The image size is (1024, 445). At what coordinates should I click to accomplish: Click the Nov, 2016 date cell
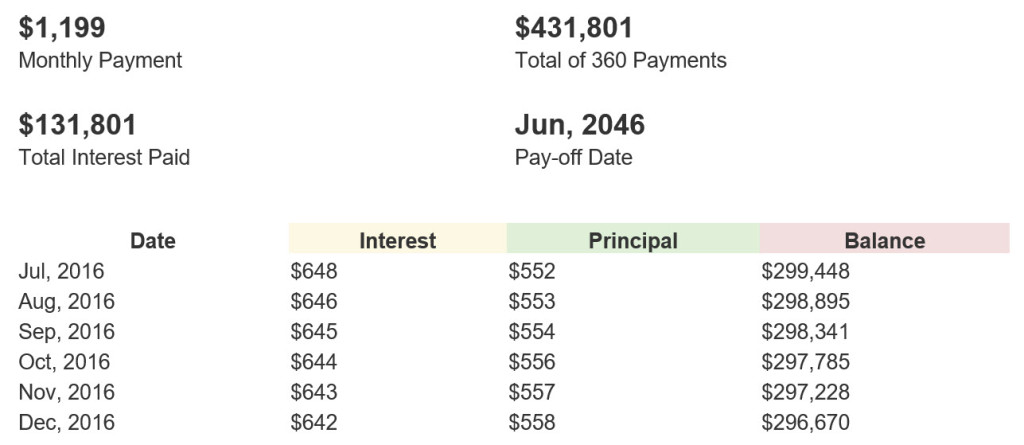67,392
